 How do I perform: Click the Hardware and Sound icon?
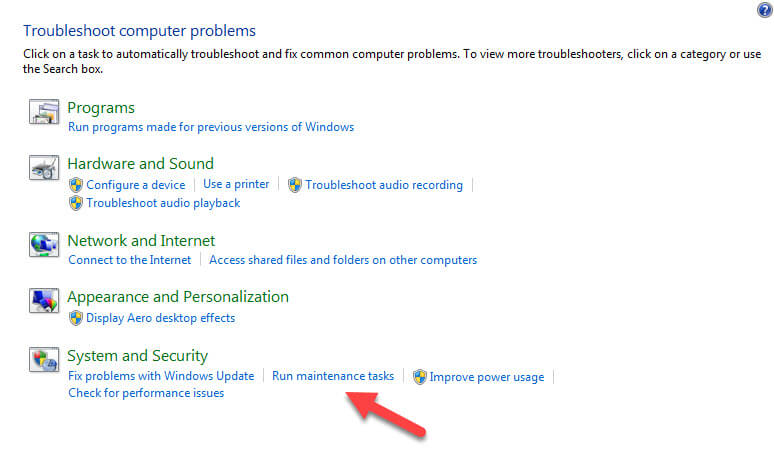45,168
